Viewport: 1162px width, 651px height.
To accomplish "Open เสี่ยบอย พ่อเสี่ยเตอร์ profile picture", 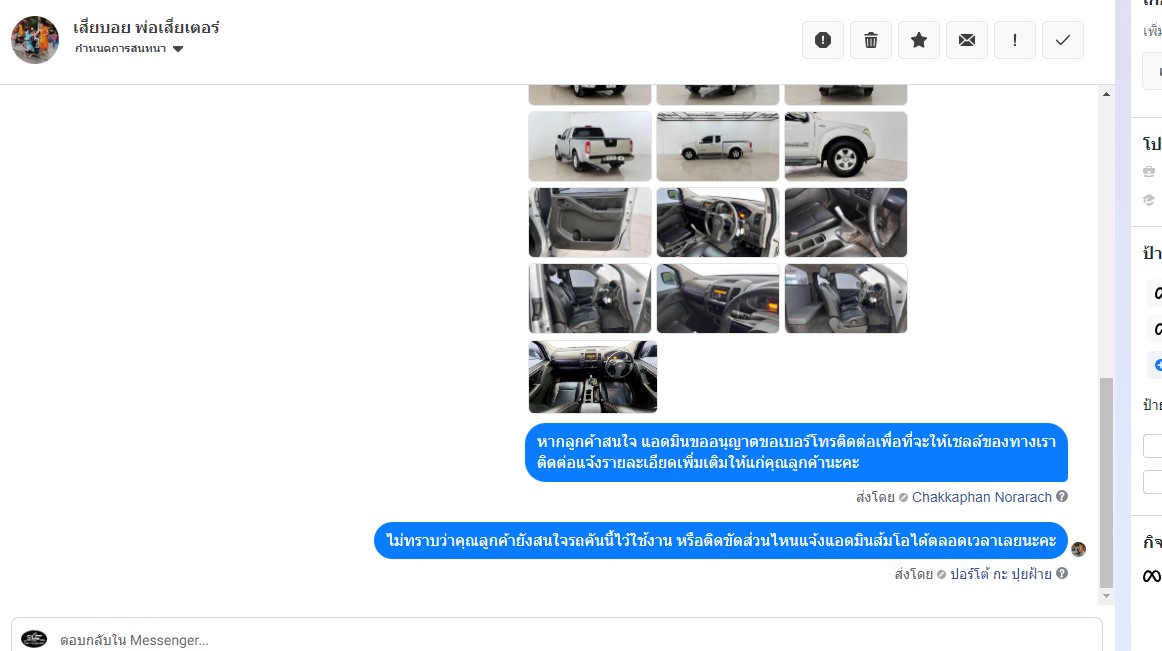I will (35, 40).
